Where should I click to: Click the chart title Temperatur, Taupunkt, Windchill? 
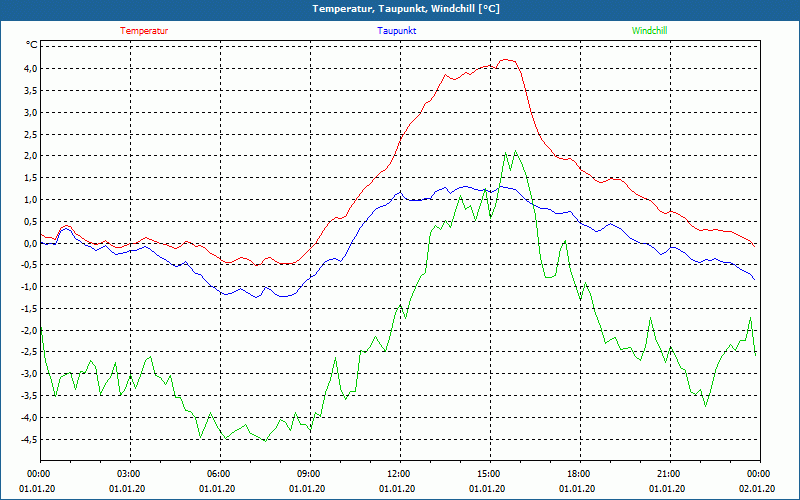point(406,9)
